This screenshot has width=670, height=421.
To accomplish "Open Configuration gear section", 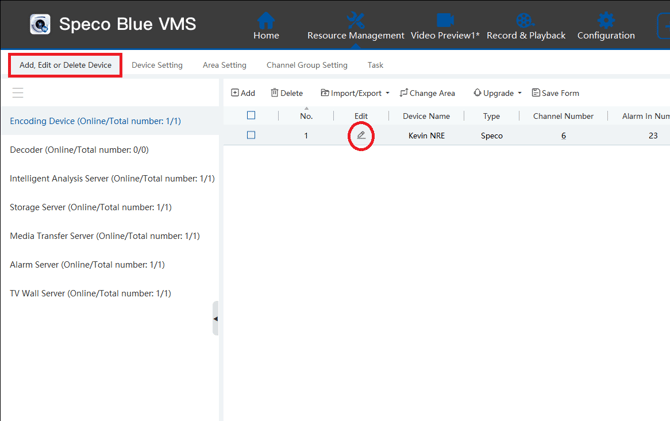I will click(605, 26).
